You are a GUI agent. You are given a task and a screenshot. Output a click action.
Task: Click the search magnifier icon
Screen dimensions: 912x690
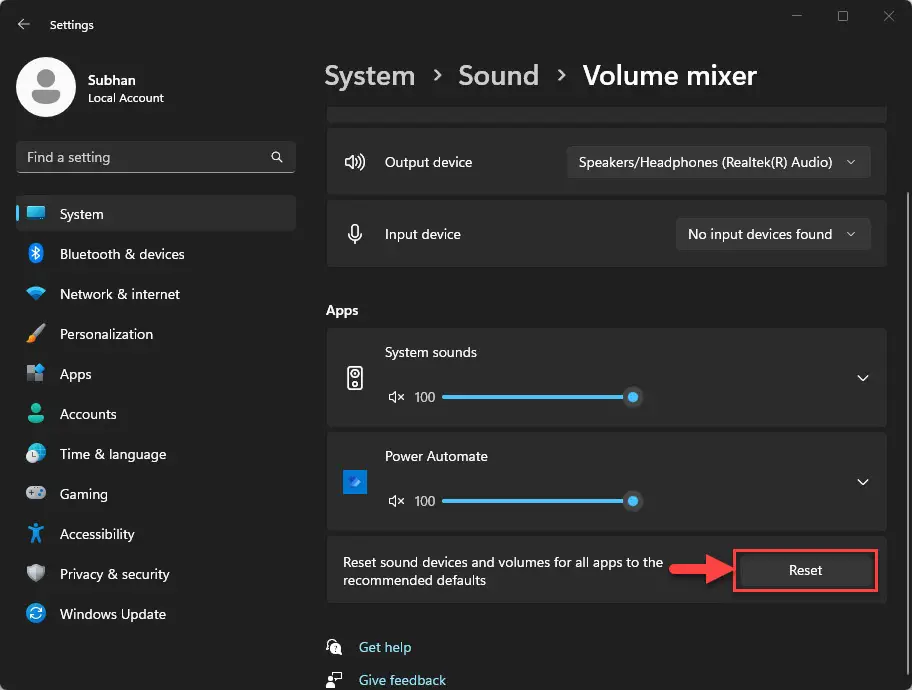pyautogui.click(x=277, y=157)
